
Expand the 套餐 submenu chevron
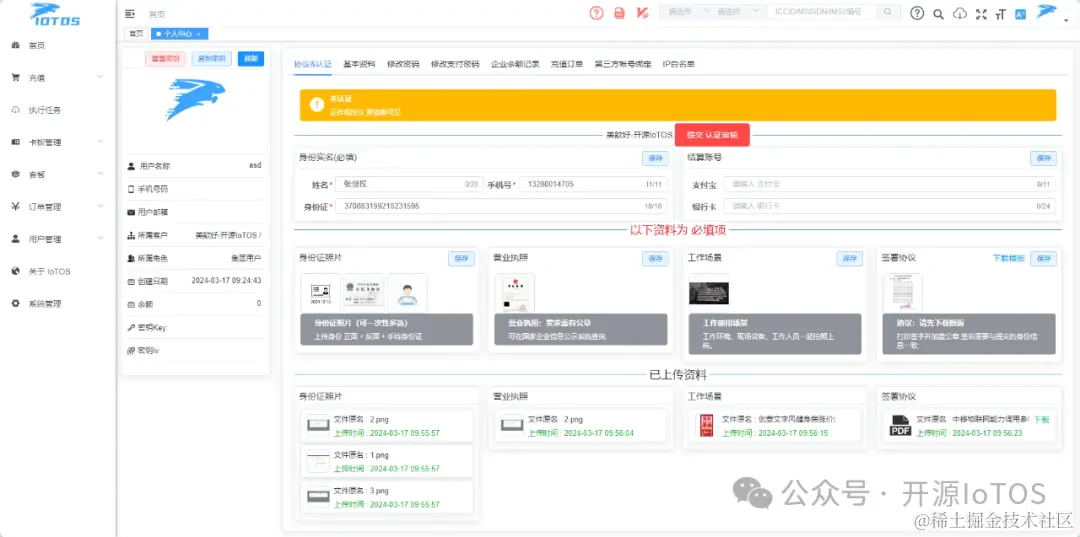pos(101,173)
